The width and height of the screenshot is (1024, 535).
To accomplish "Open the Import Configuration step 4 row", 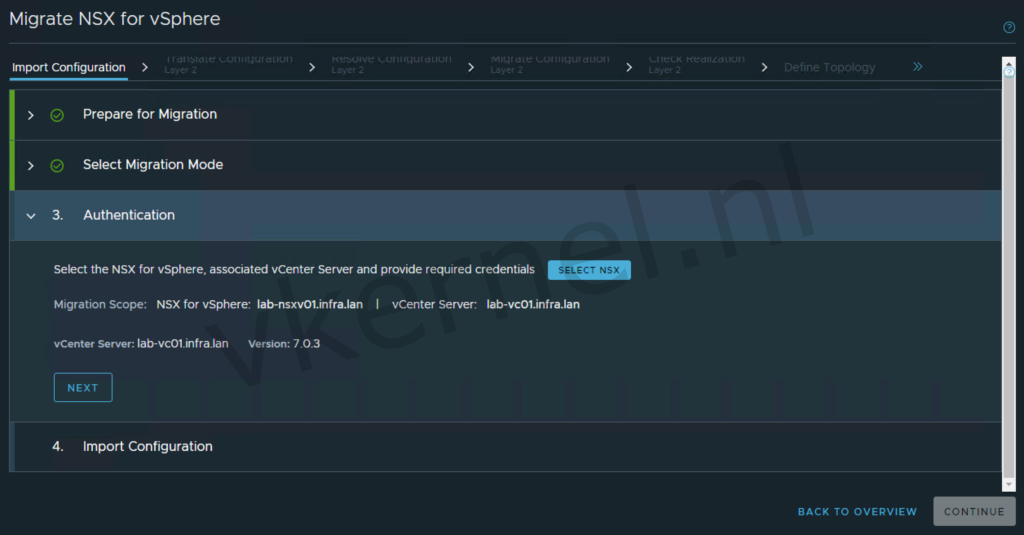I will click(507, 447).
